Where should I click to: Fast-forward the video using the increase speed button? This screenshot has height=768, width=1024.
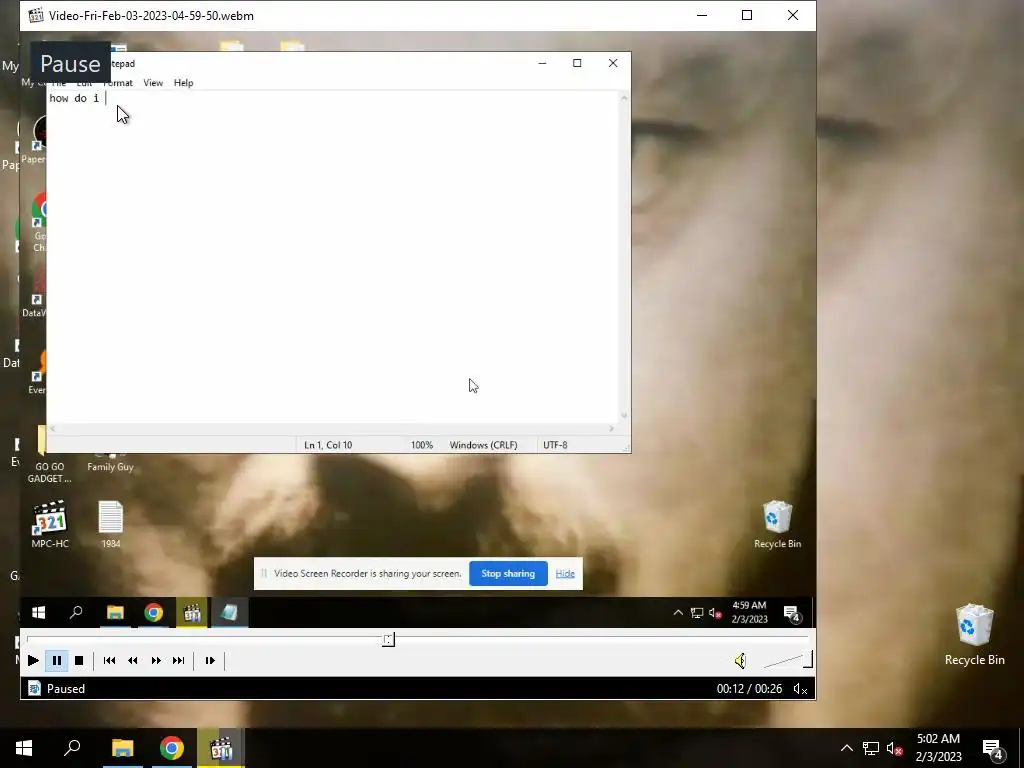pyautogui.click(x=155, y=660)
